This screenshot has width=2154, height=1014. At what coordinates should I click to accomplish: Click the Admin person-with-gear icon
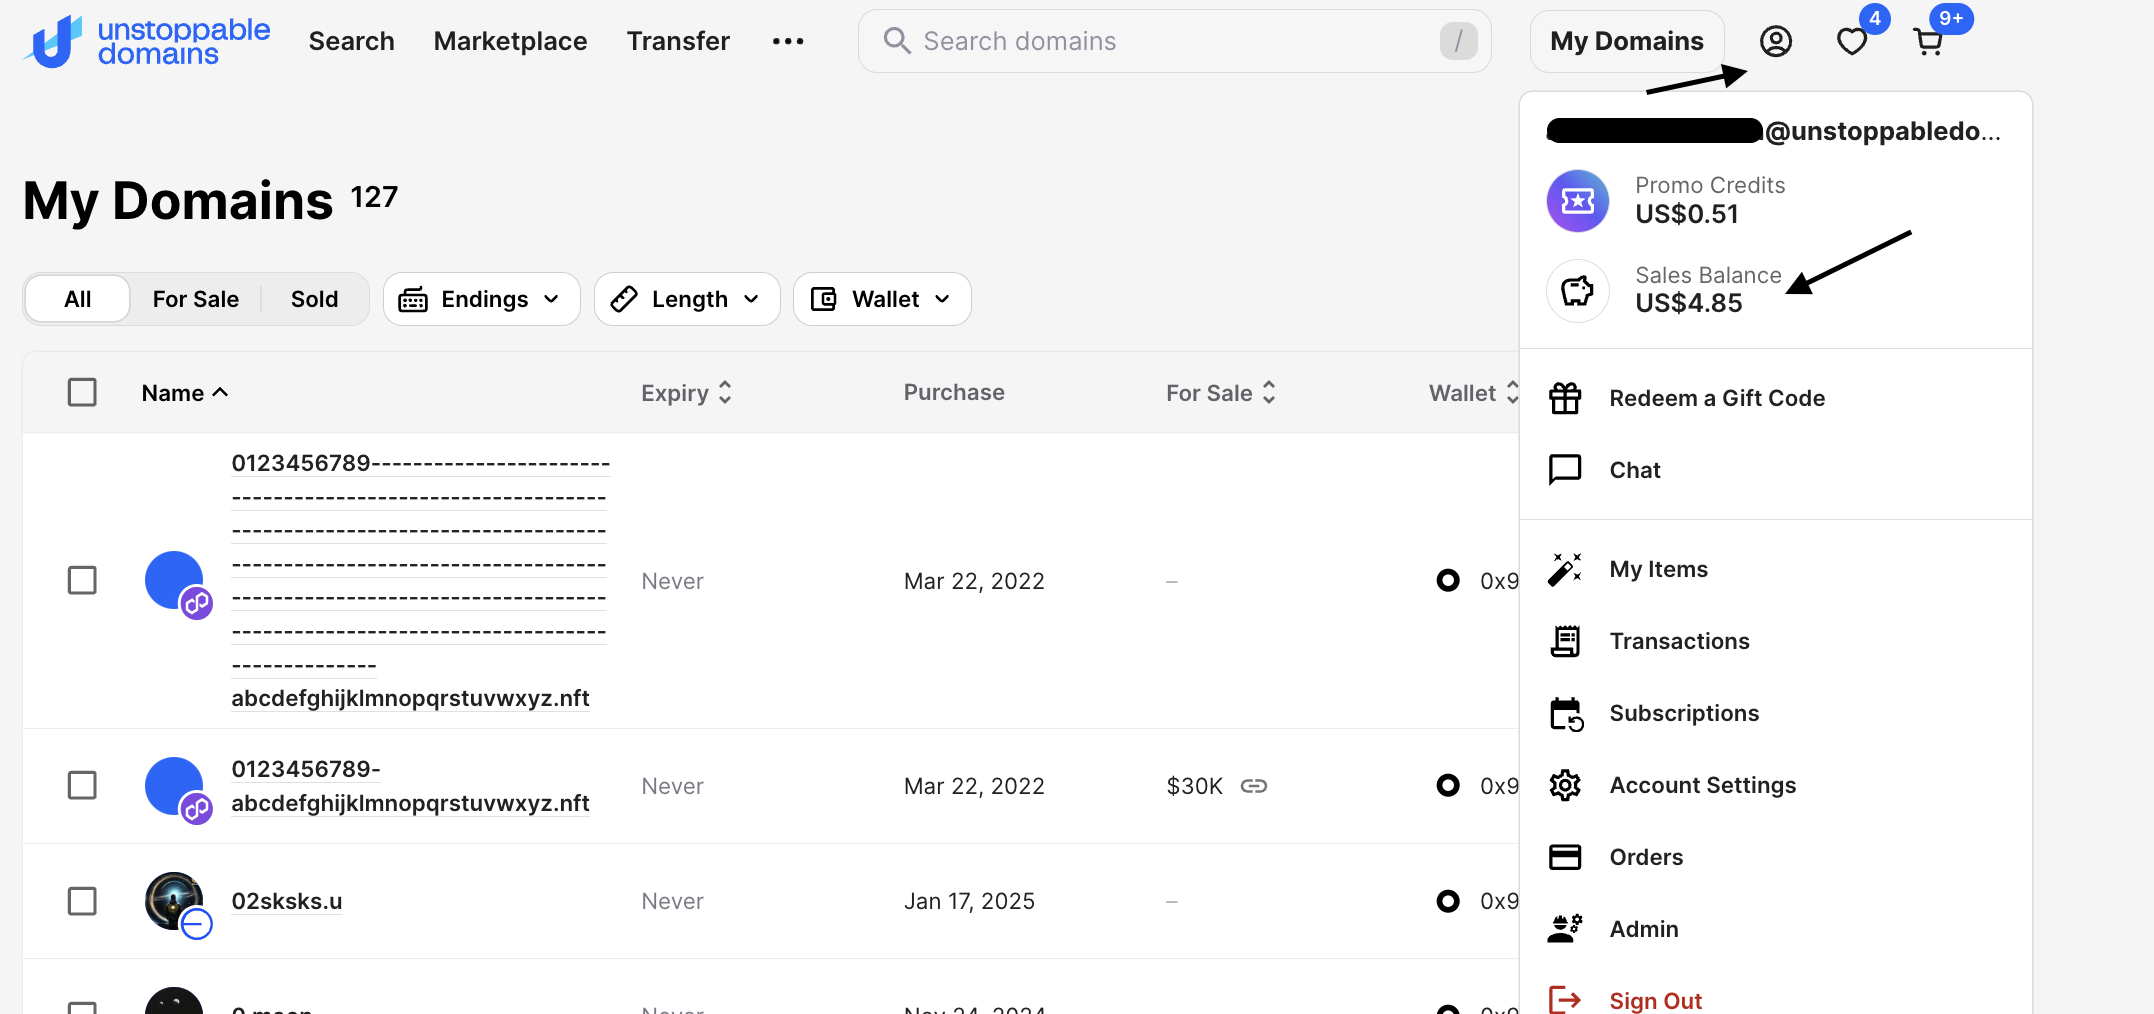click(x=1565, y=929)
